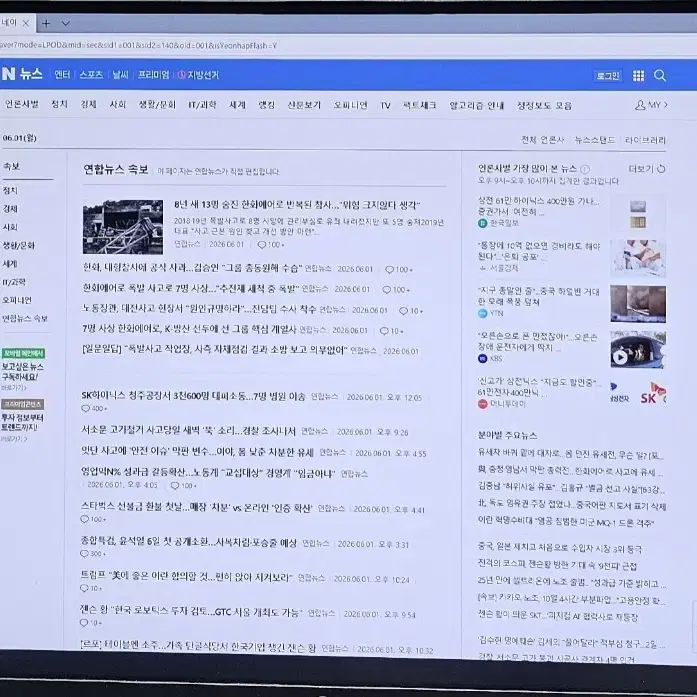Open the 스포츠 section link

[91, 74]
